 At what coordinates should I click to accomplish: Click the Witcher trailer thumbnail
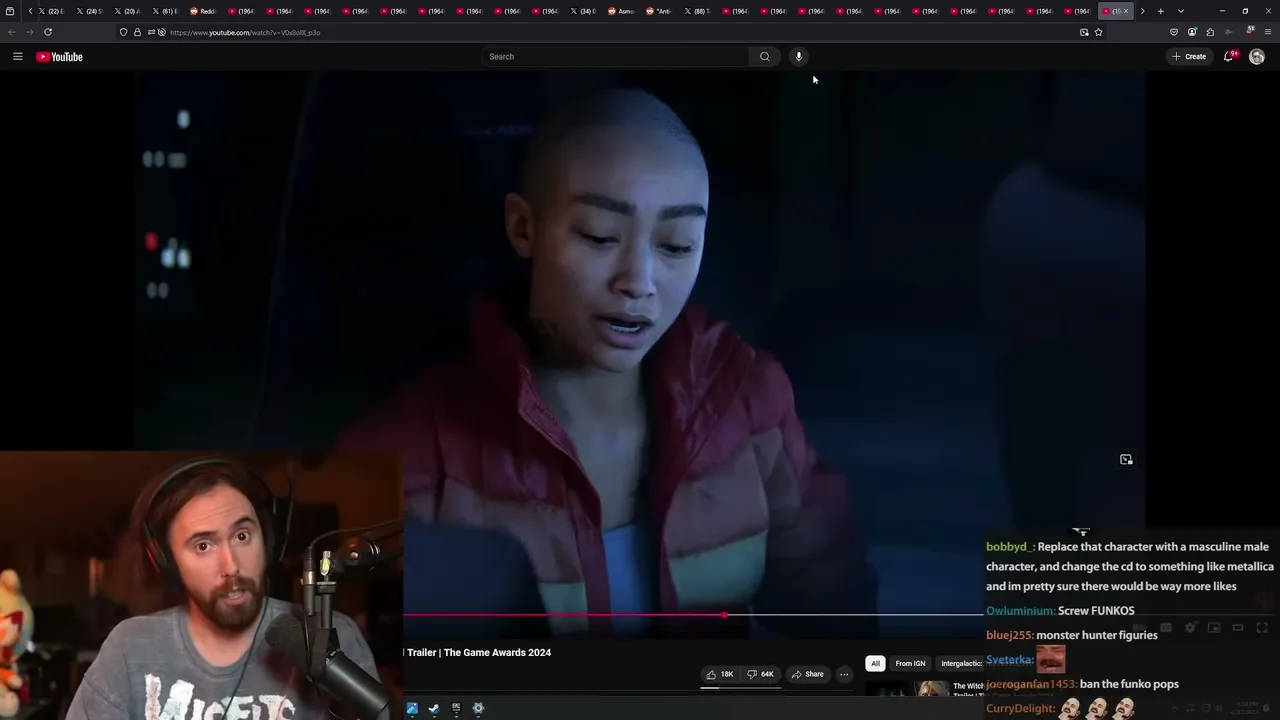pyautogui.click(x=907, y=689)
